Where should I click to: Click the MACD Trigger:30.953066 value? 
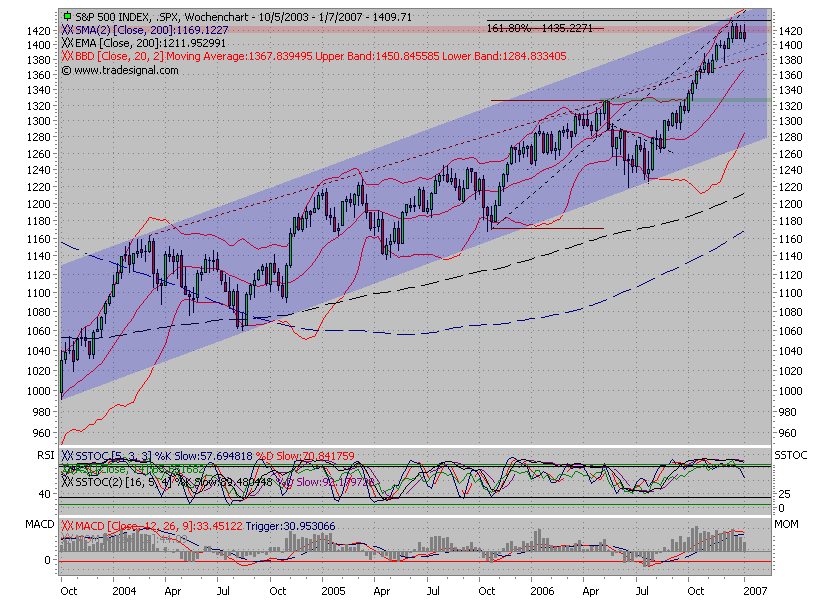pos(290,526)
